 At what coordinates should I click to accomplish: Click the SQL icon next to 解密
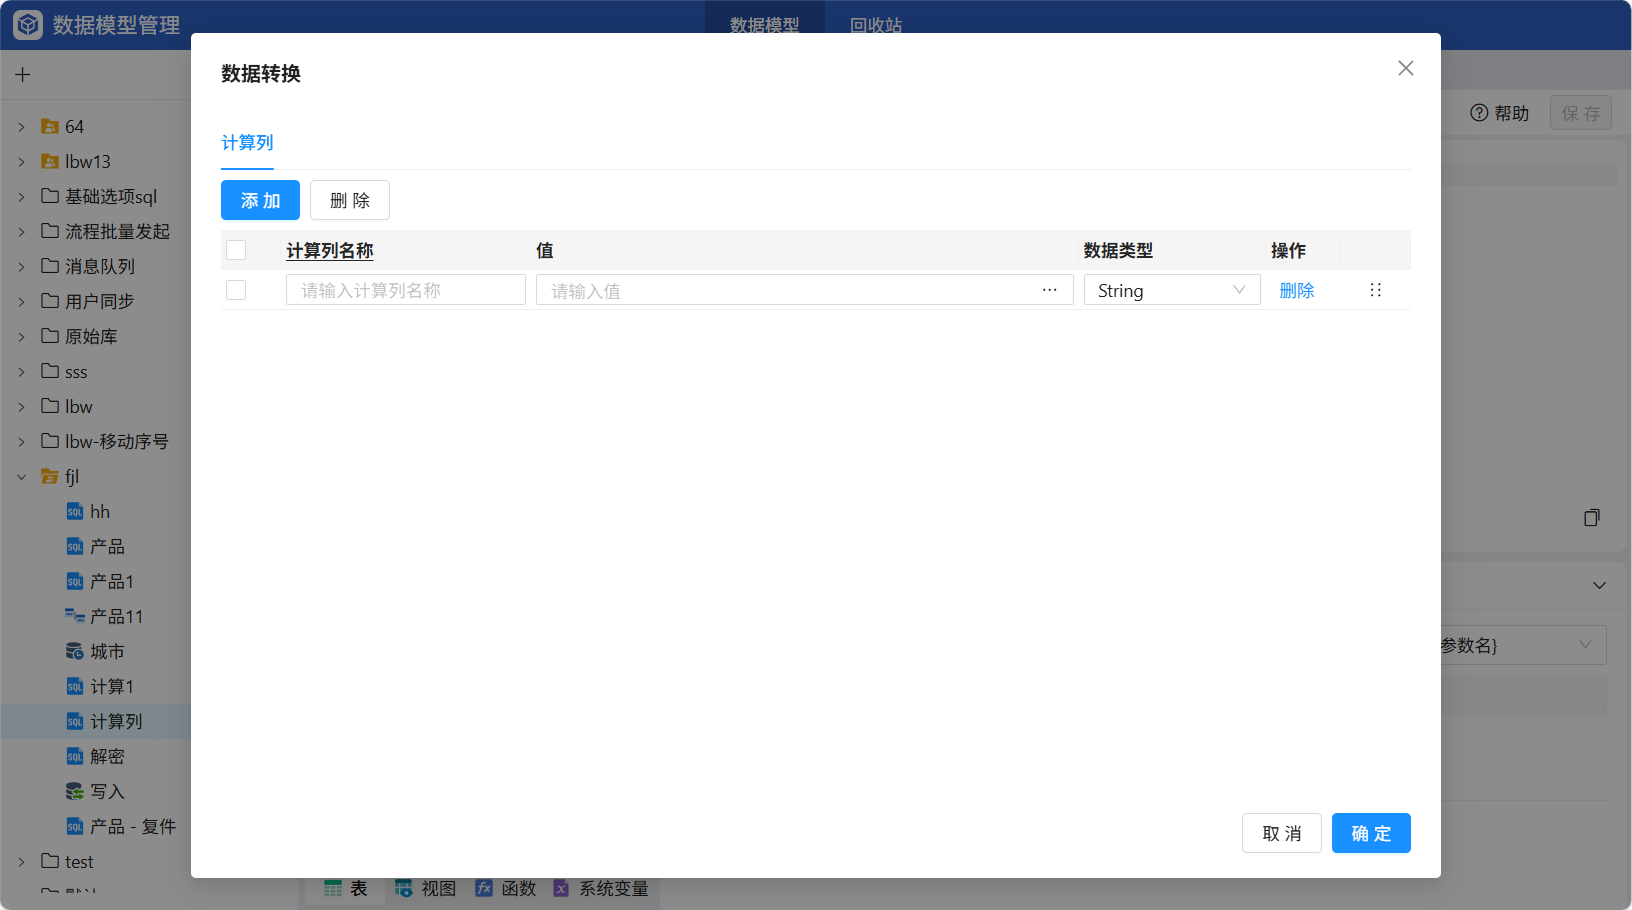(75, 757)
